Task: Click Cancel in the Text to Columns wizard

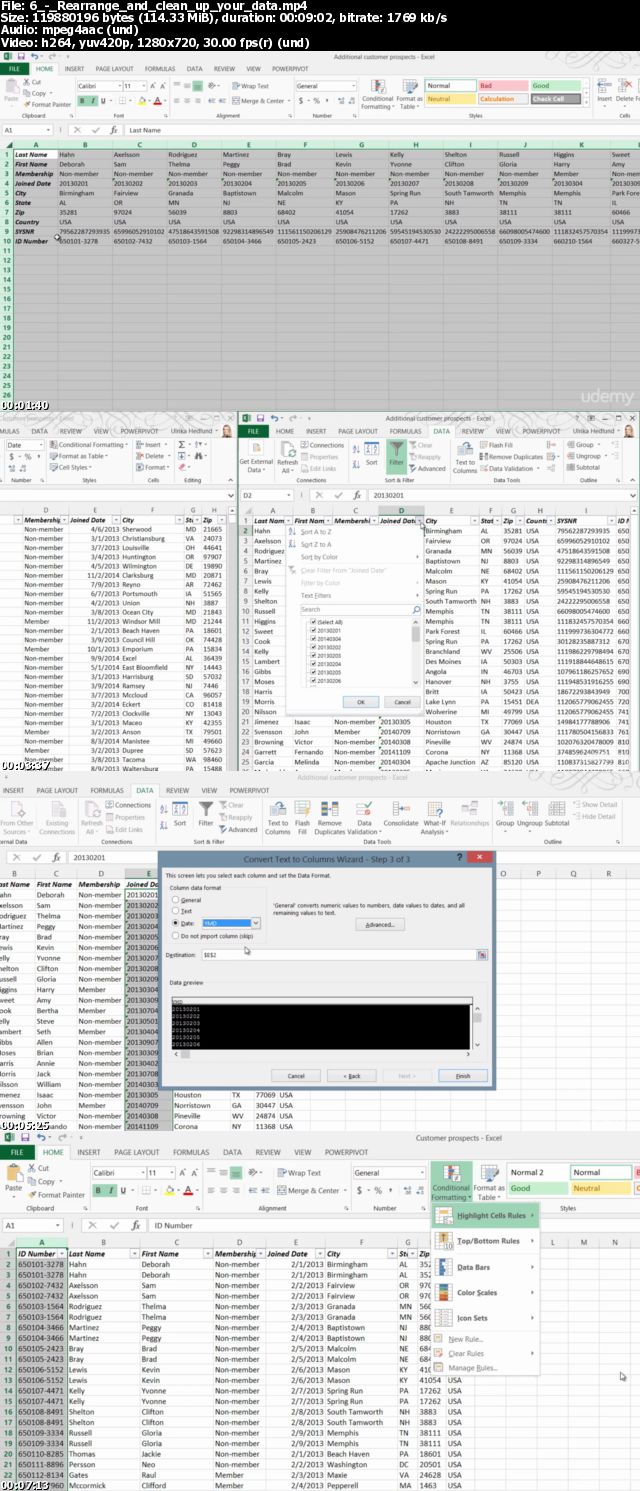Action: (x=296, y=1075)
